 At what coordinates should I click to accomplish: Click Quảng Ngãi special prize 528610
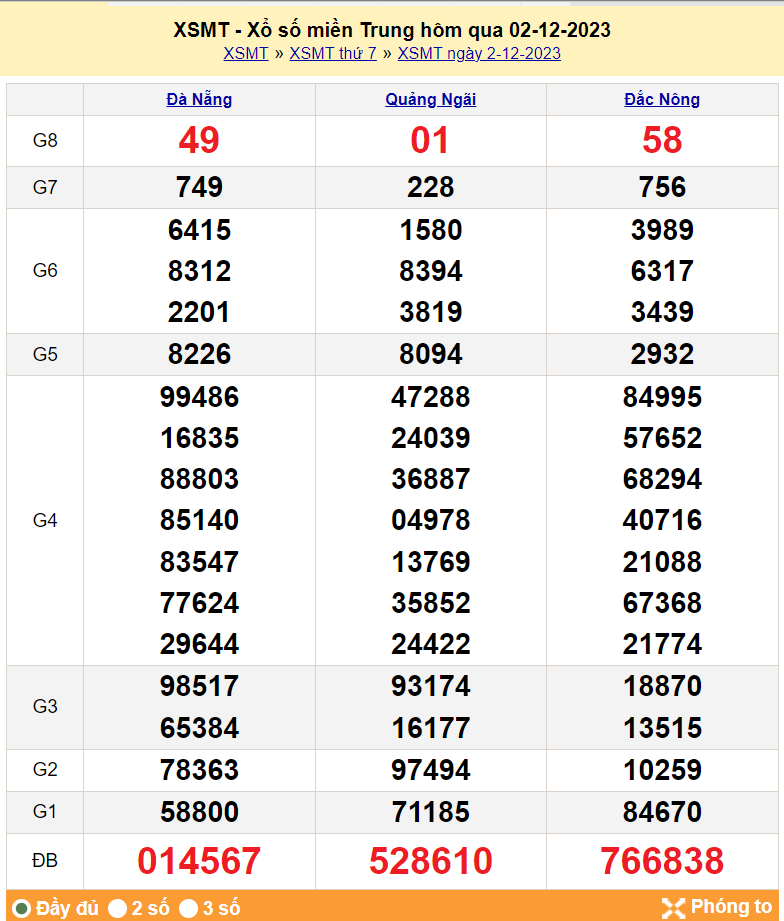430,861
